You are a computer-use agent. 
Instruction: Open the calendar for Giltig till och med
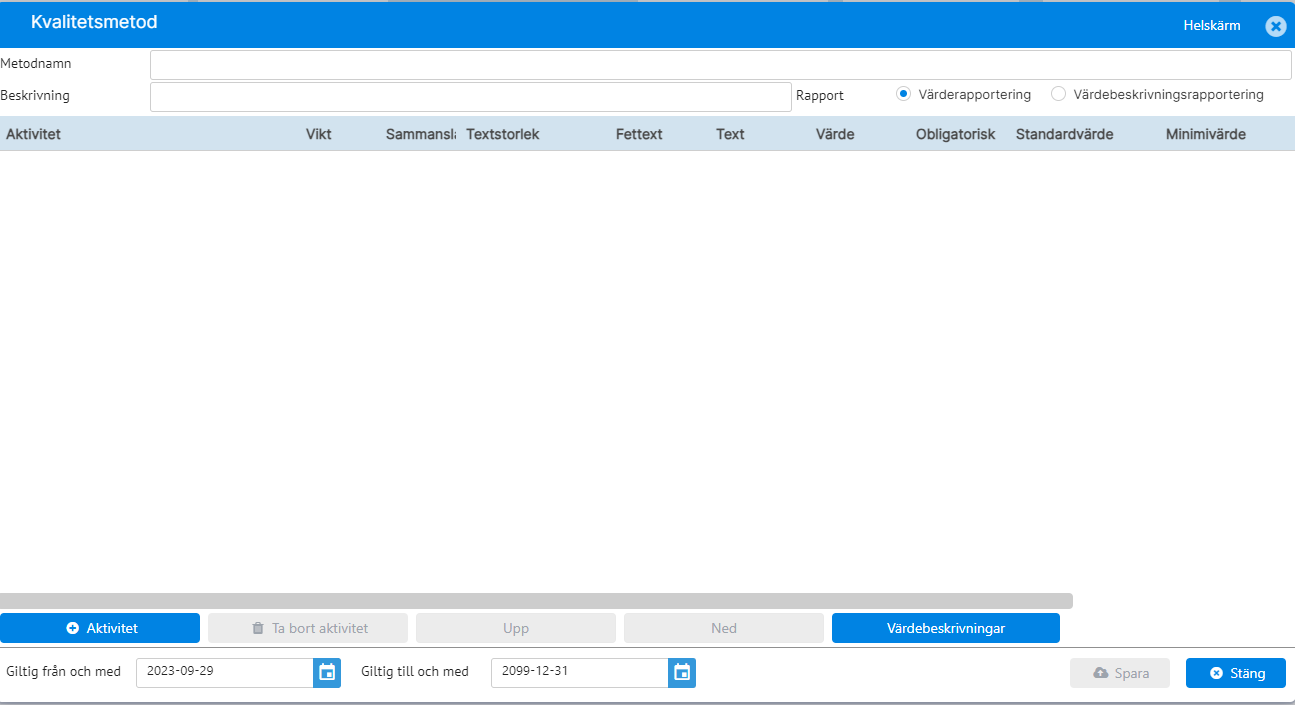pyautogui.click(x=682, y=673)
